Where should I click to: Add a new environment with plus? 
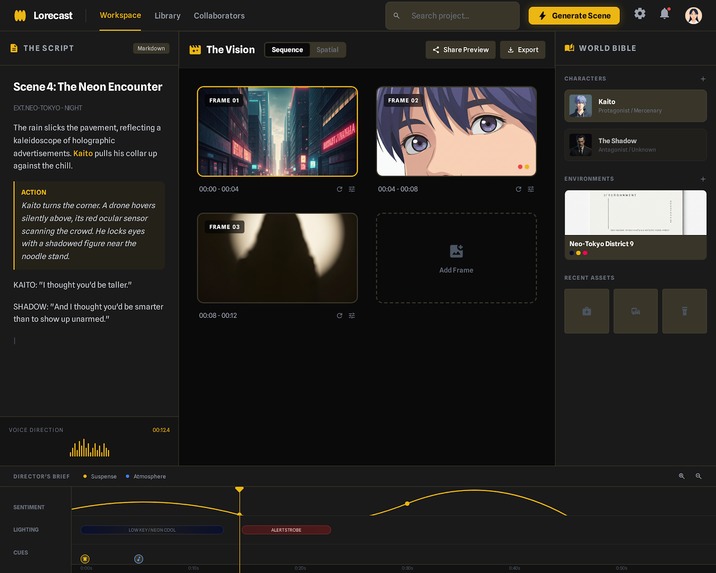pos(703,179)
